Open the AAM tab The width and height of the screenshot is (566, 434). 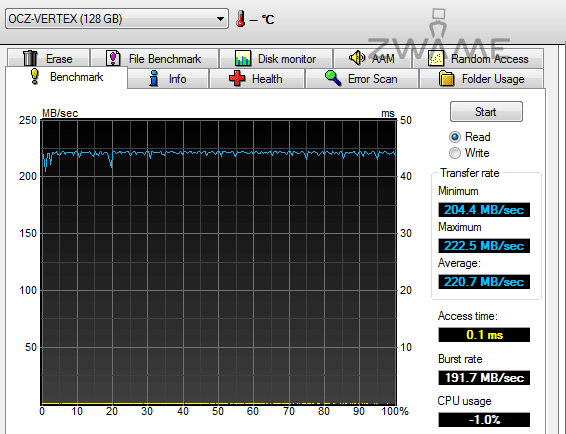click(372, 58)
